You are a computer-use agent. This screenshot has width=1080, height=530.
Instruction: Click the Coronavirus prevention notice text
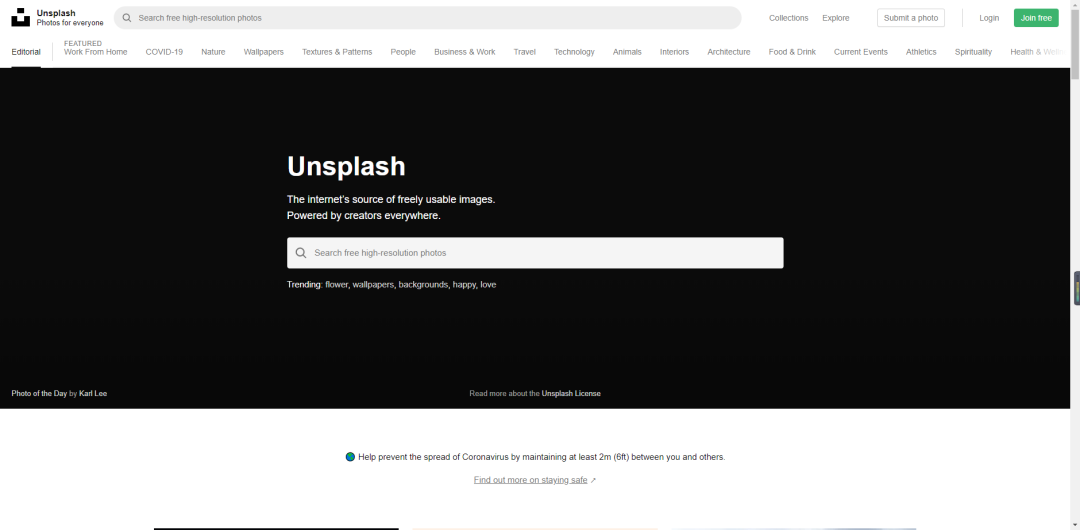[541, 457]
